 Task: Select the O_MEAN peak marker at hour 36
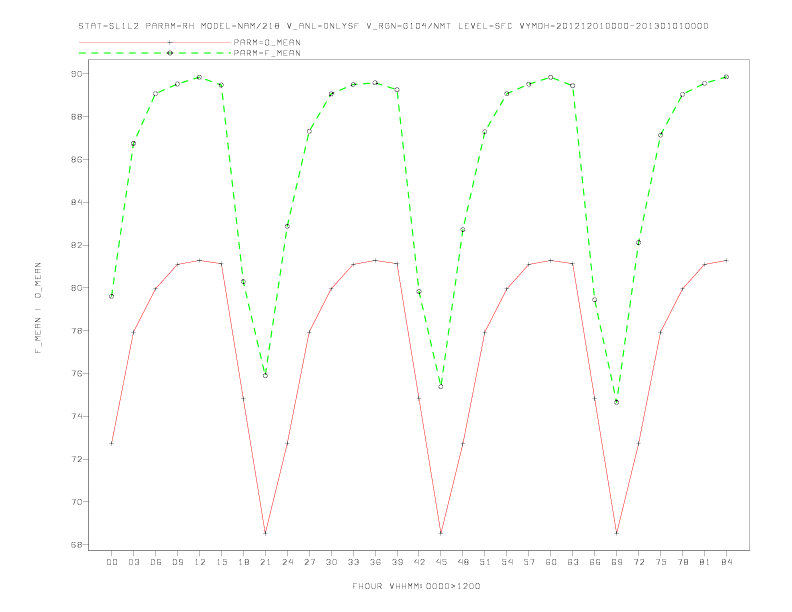[x=375, y=261]
